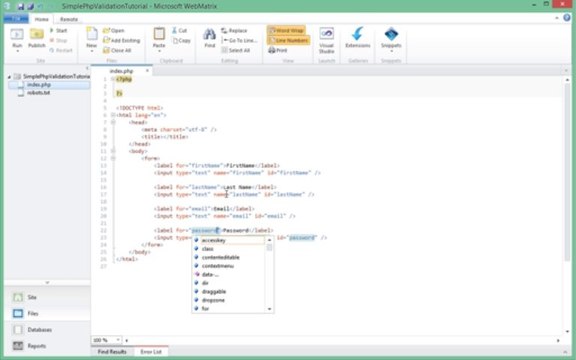Viewport: 576px width, 360px height.
Task: Click the Publish folder icon
Action: pyautogui.click(x=37, y=35)
